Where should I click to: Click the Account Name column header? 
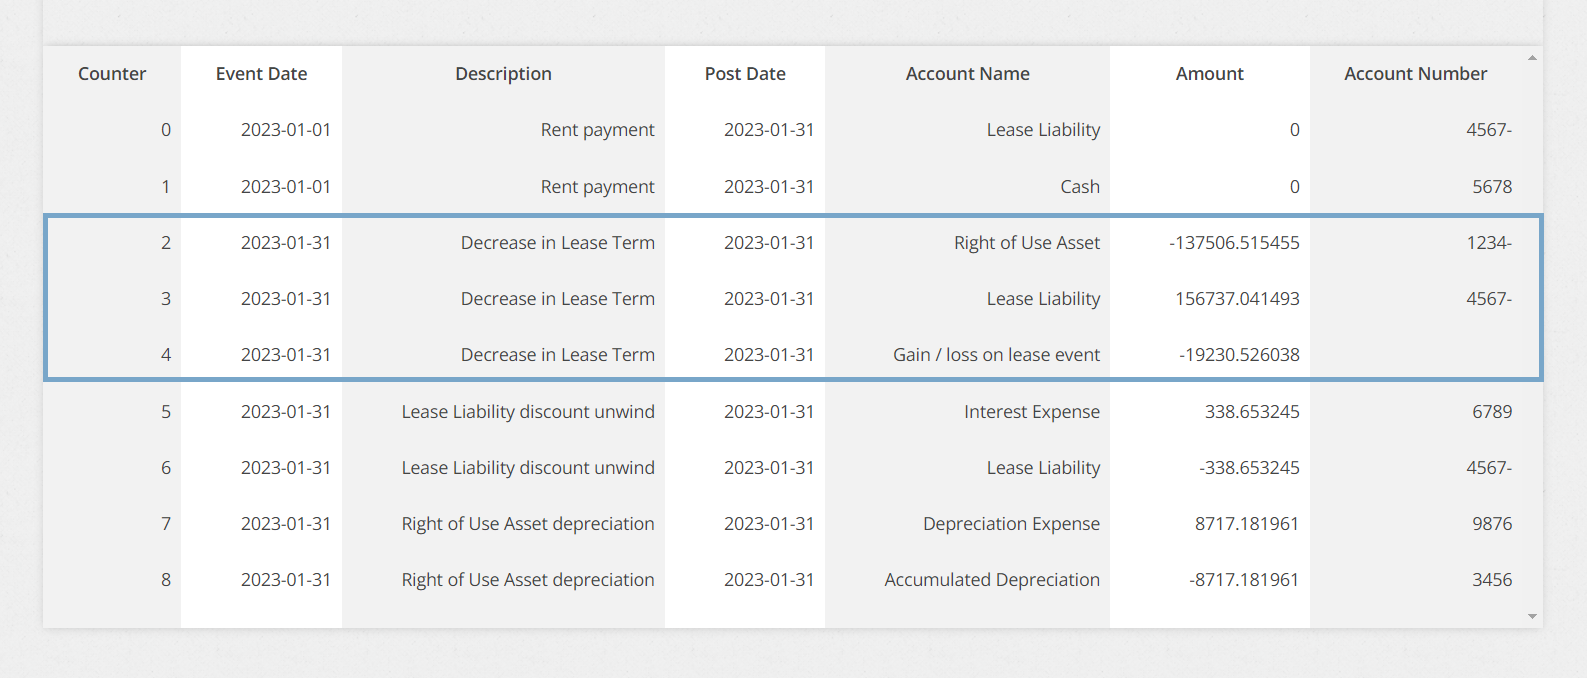coord(967,74)
